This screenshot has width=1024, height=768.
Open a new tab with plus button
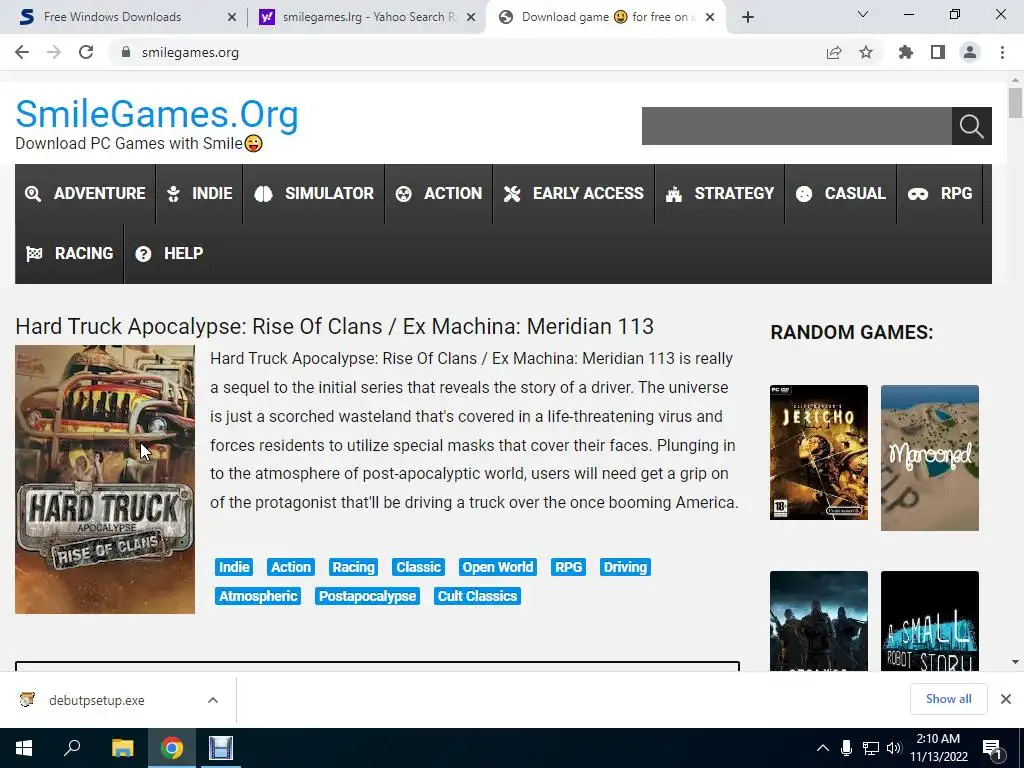[x=748, y=17]
